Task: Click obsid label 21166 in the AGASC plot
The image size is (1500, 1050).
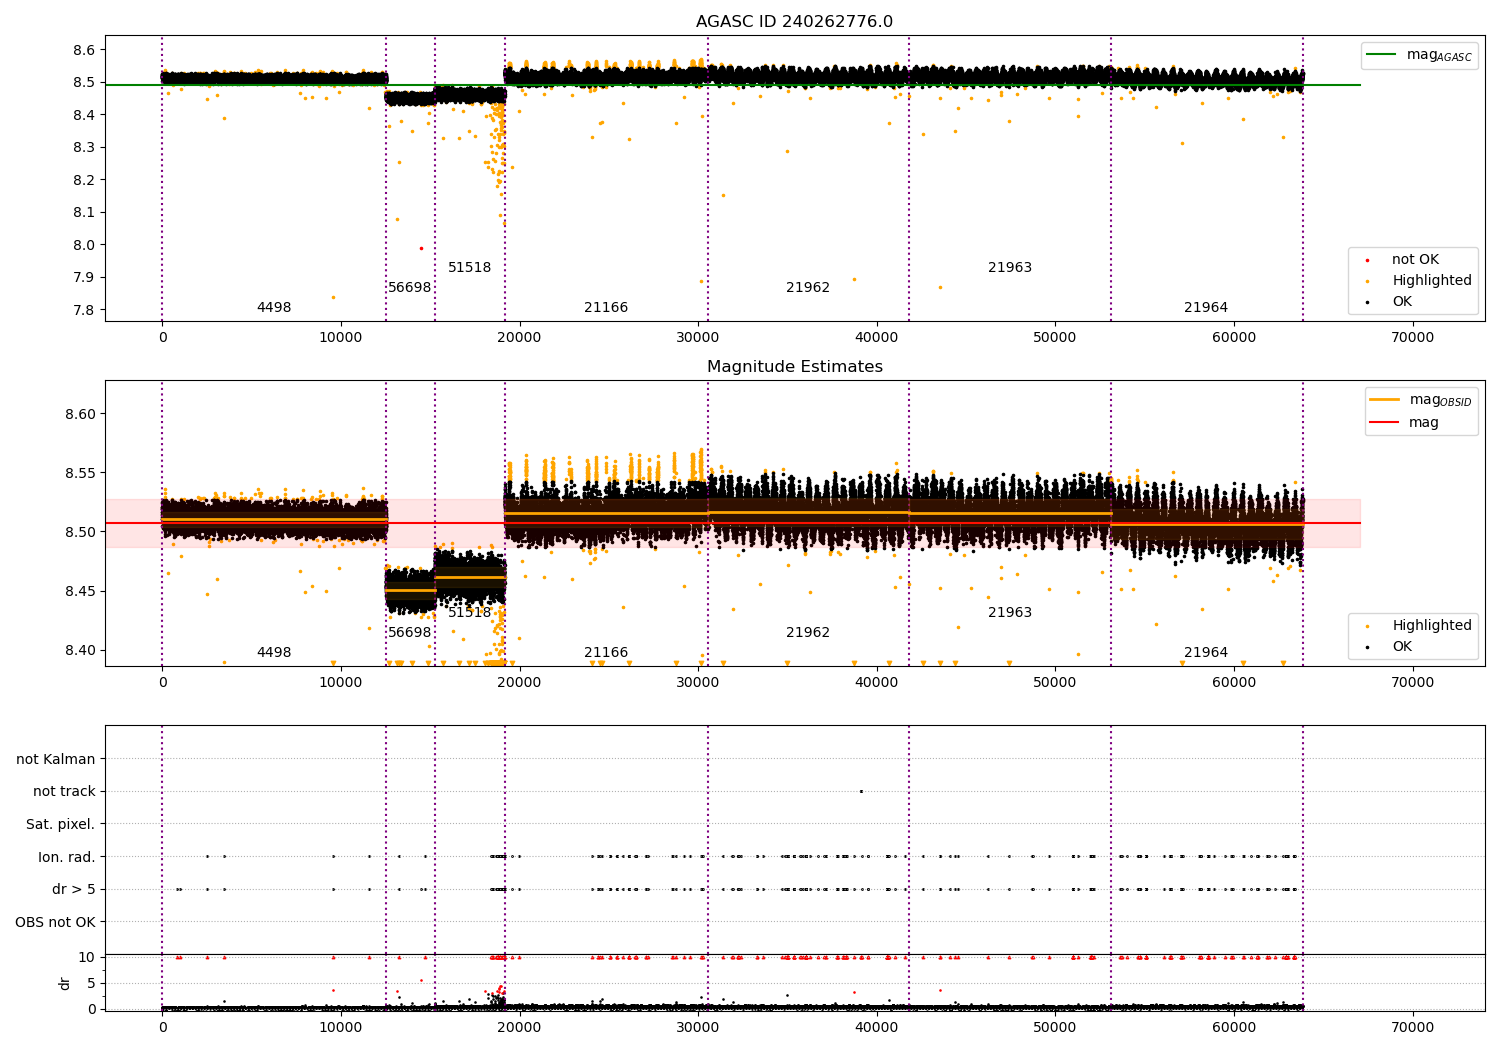Action: click(x=606, y=308)
